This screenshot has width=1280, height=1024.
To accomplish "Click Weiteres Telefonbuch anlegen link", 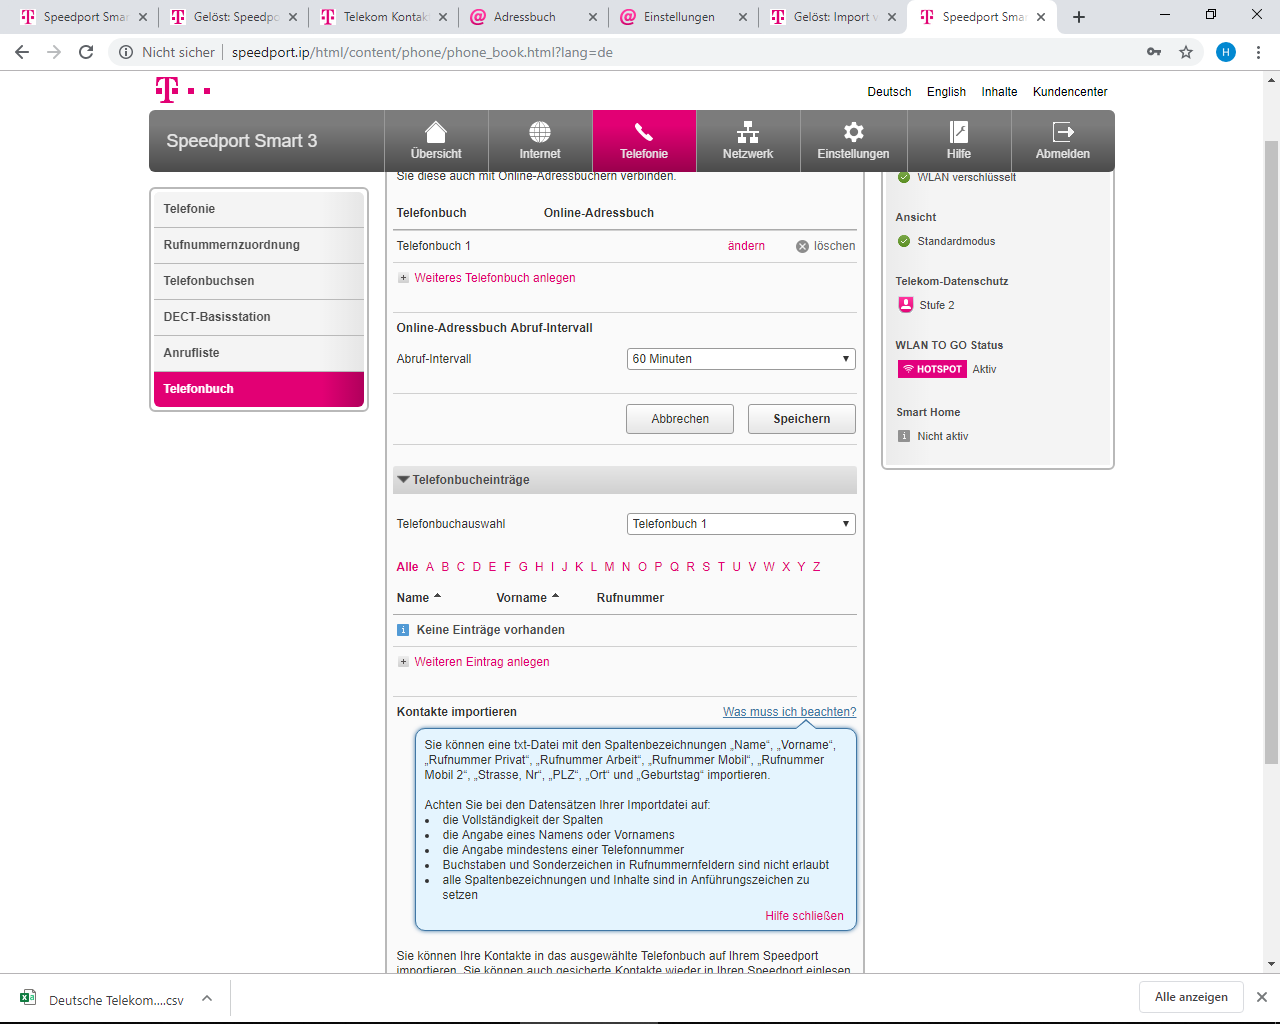I will click(495, 278).
